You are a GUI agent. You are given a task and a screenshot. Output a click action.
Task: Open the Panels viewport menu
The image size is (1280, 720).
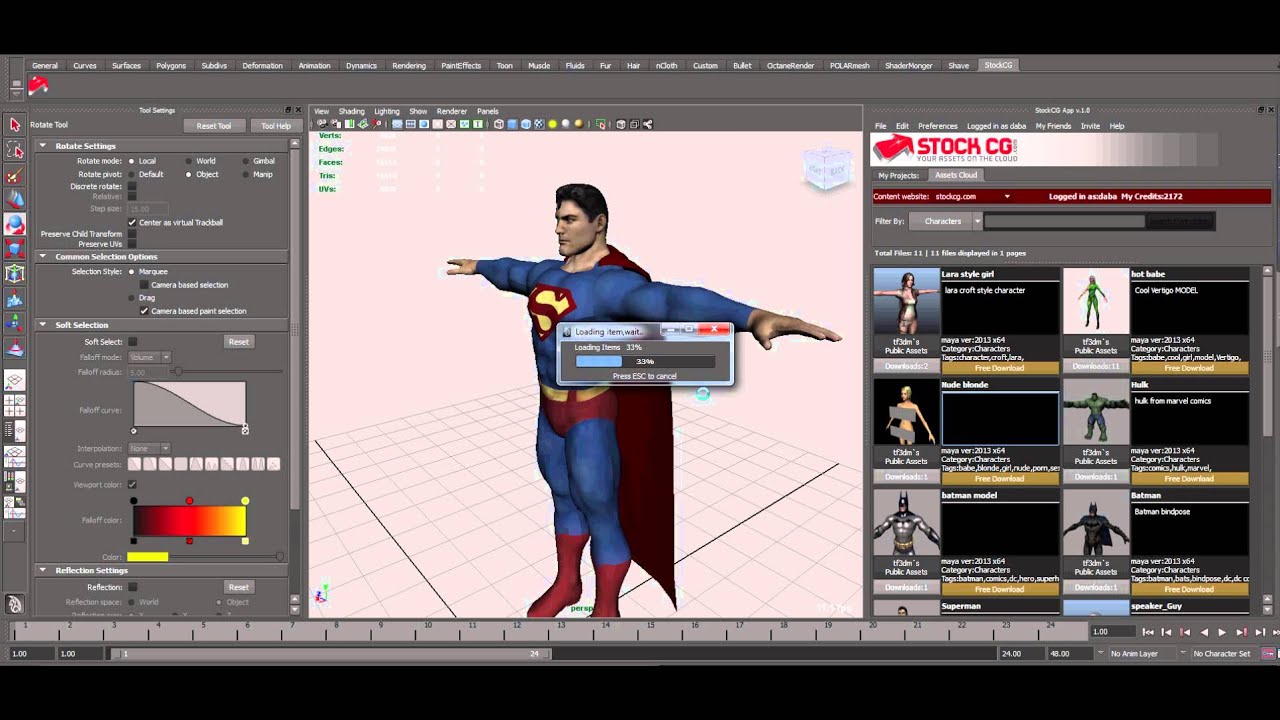[488, 111]
